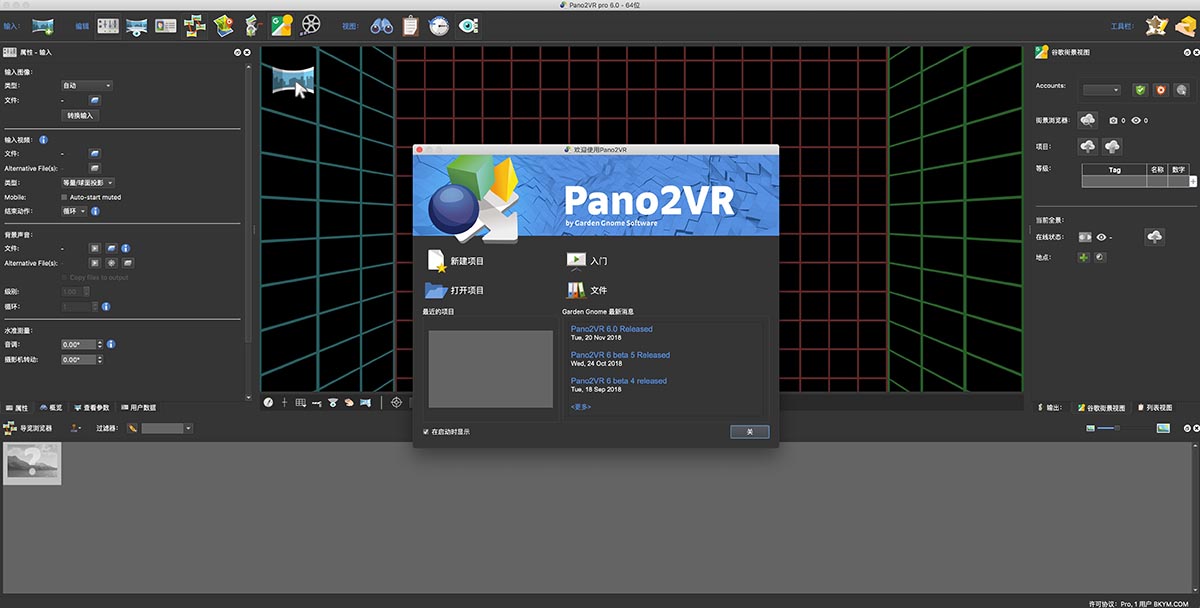
Task: Open the end action dropdown
Action: coord(74,211)
